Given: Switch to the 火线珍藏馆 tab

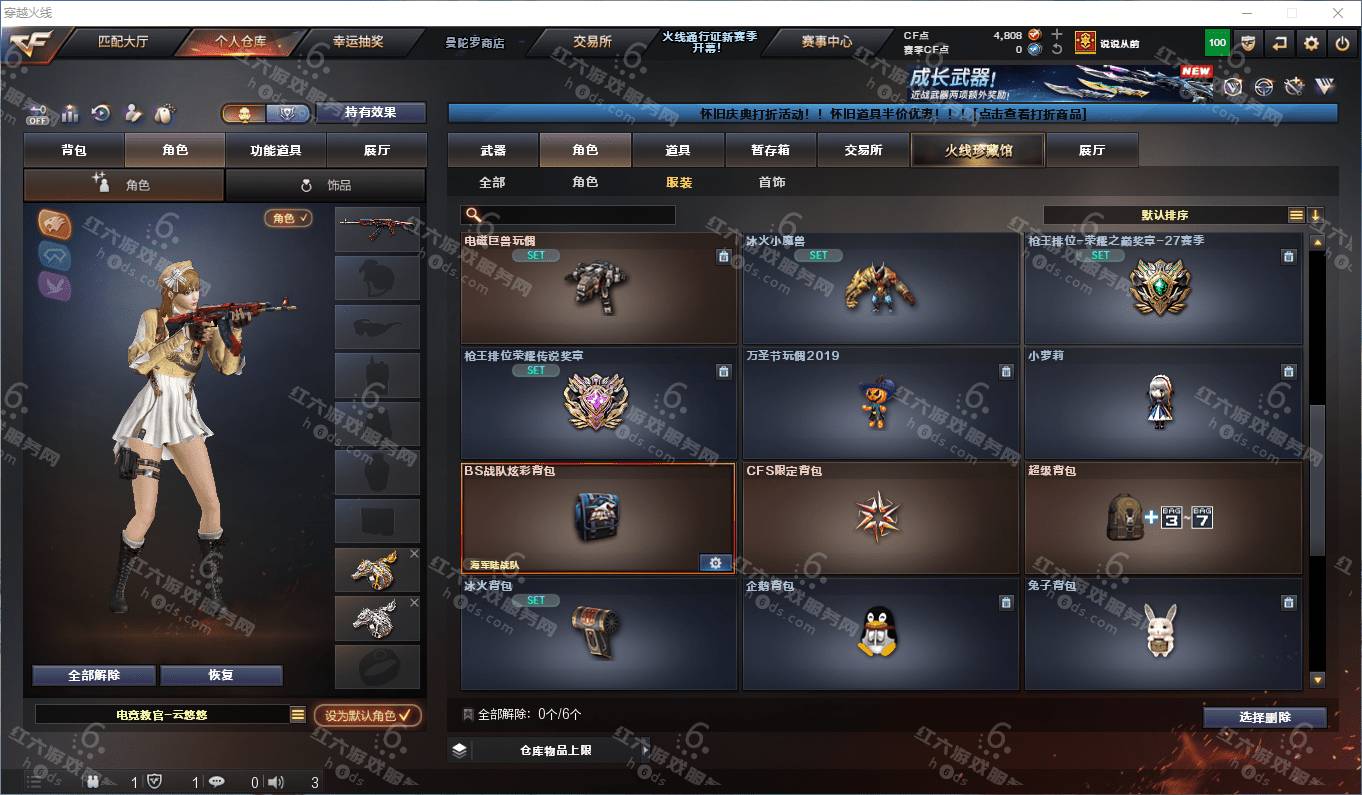Looking at the screenshot, I should point(977,150).
